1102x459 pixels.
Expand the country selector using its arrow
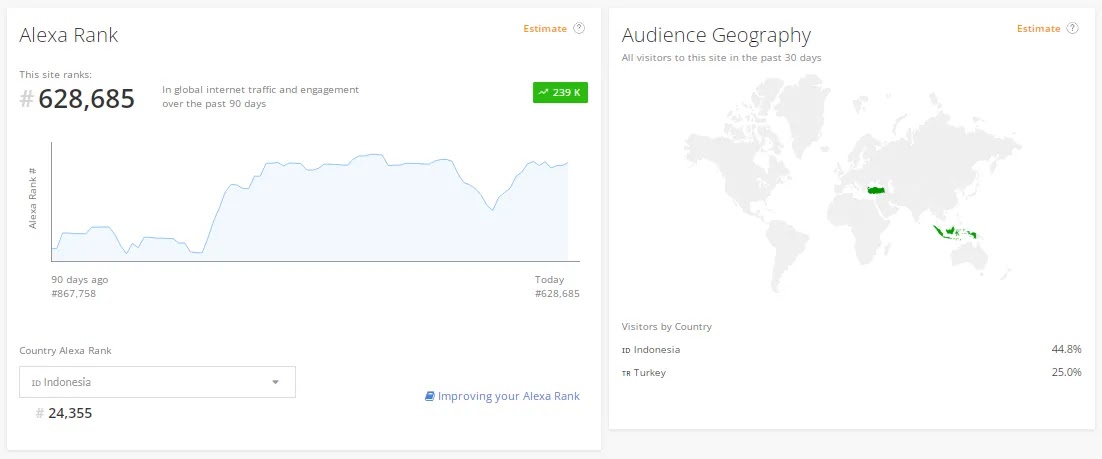275,382
